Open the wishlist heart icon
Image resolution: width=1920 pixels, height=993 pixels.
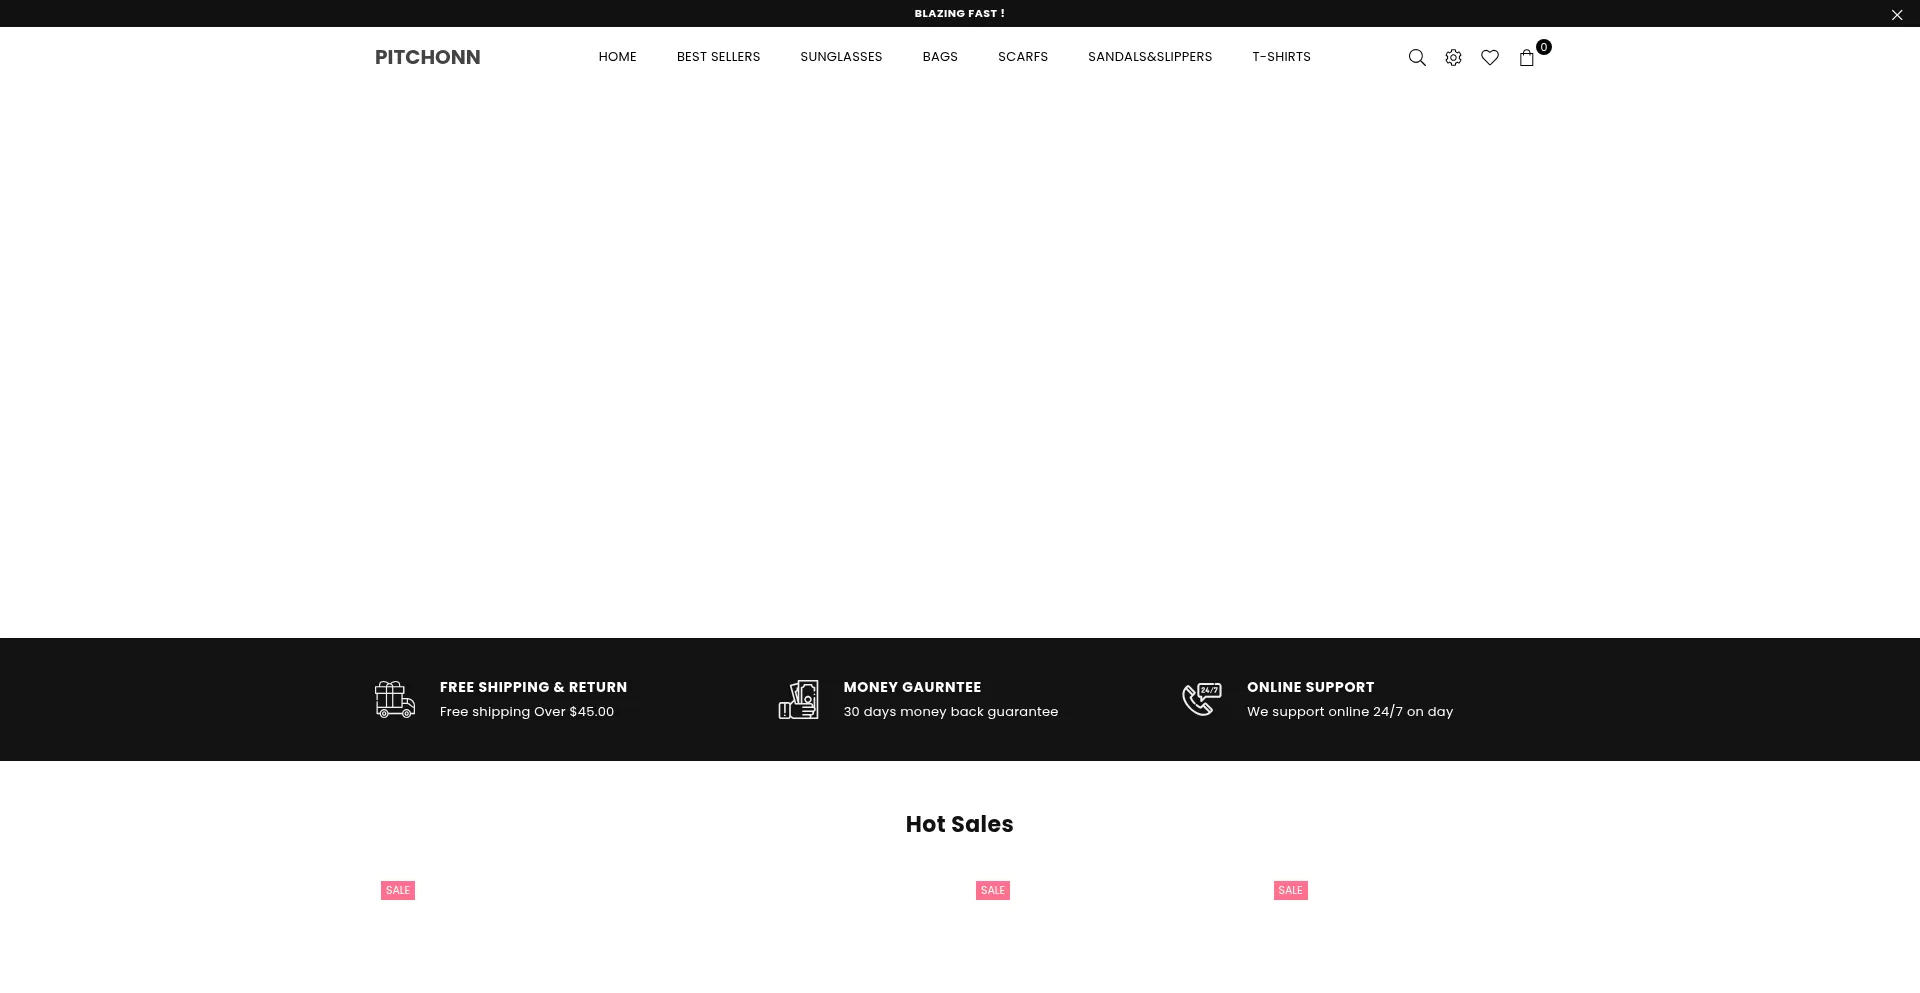(1489, 58)
